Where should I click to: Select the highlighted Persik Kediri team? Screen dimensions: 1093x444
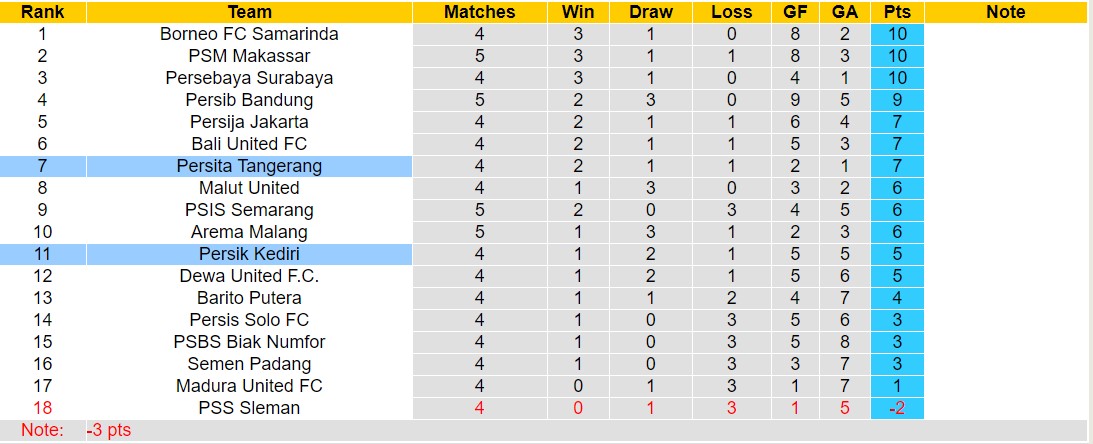point(249,254)
